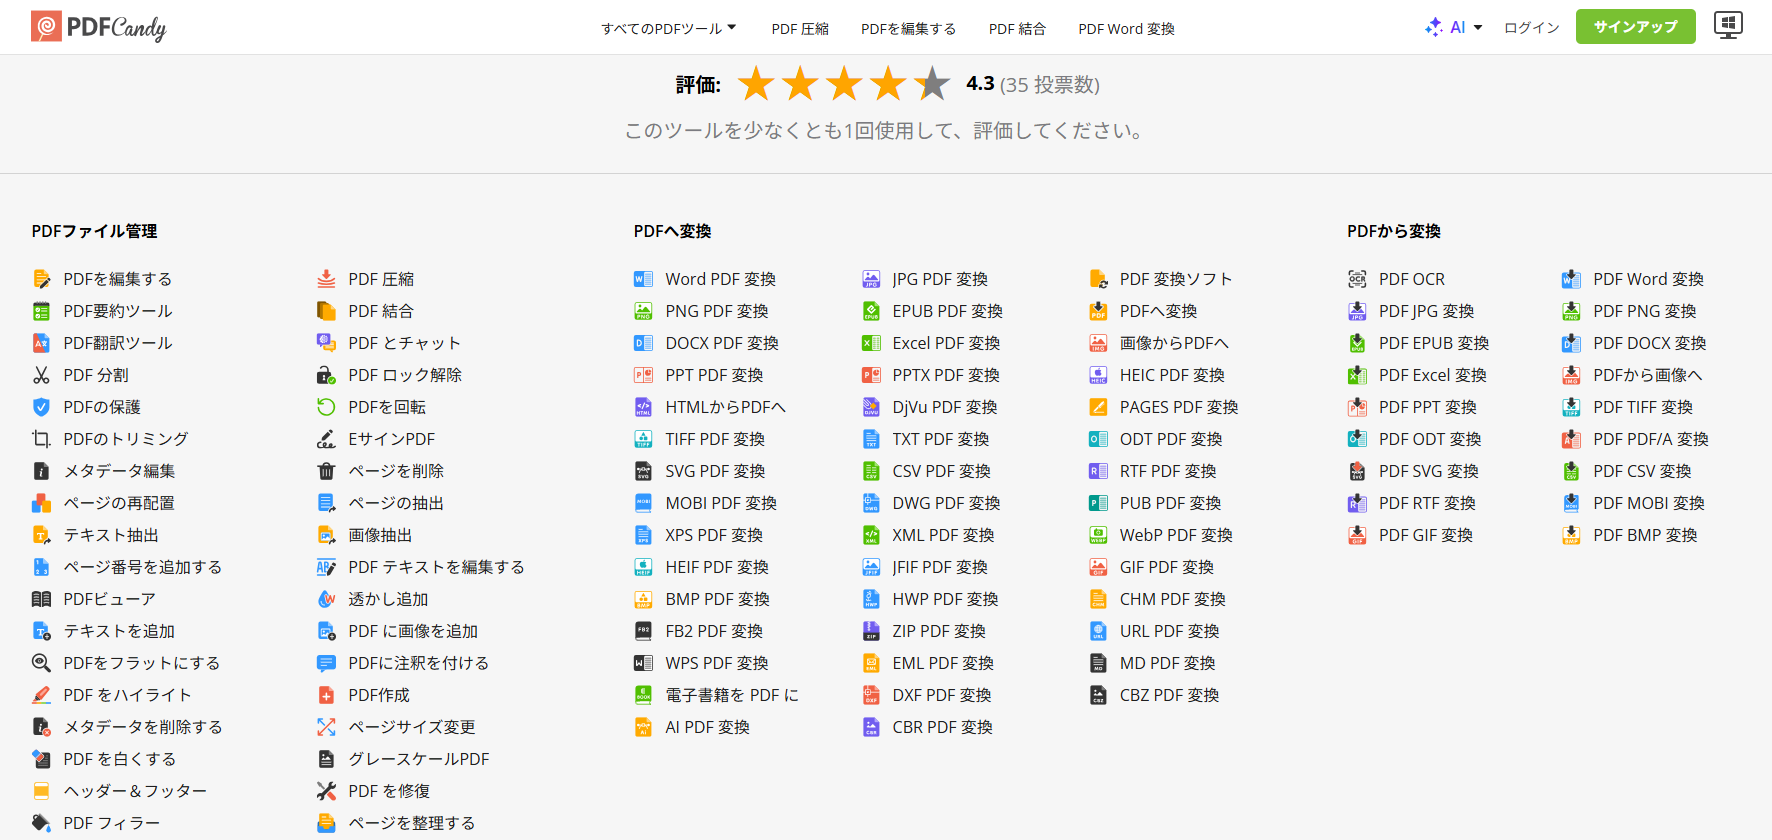The height and width of the screenshot is (840, 1772).
Task: Click the watermark icon for 透かし追加
Action: pos(326,599)
